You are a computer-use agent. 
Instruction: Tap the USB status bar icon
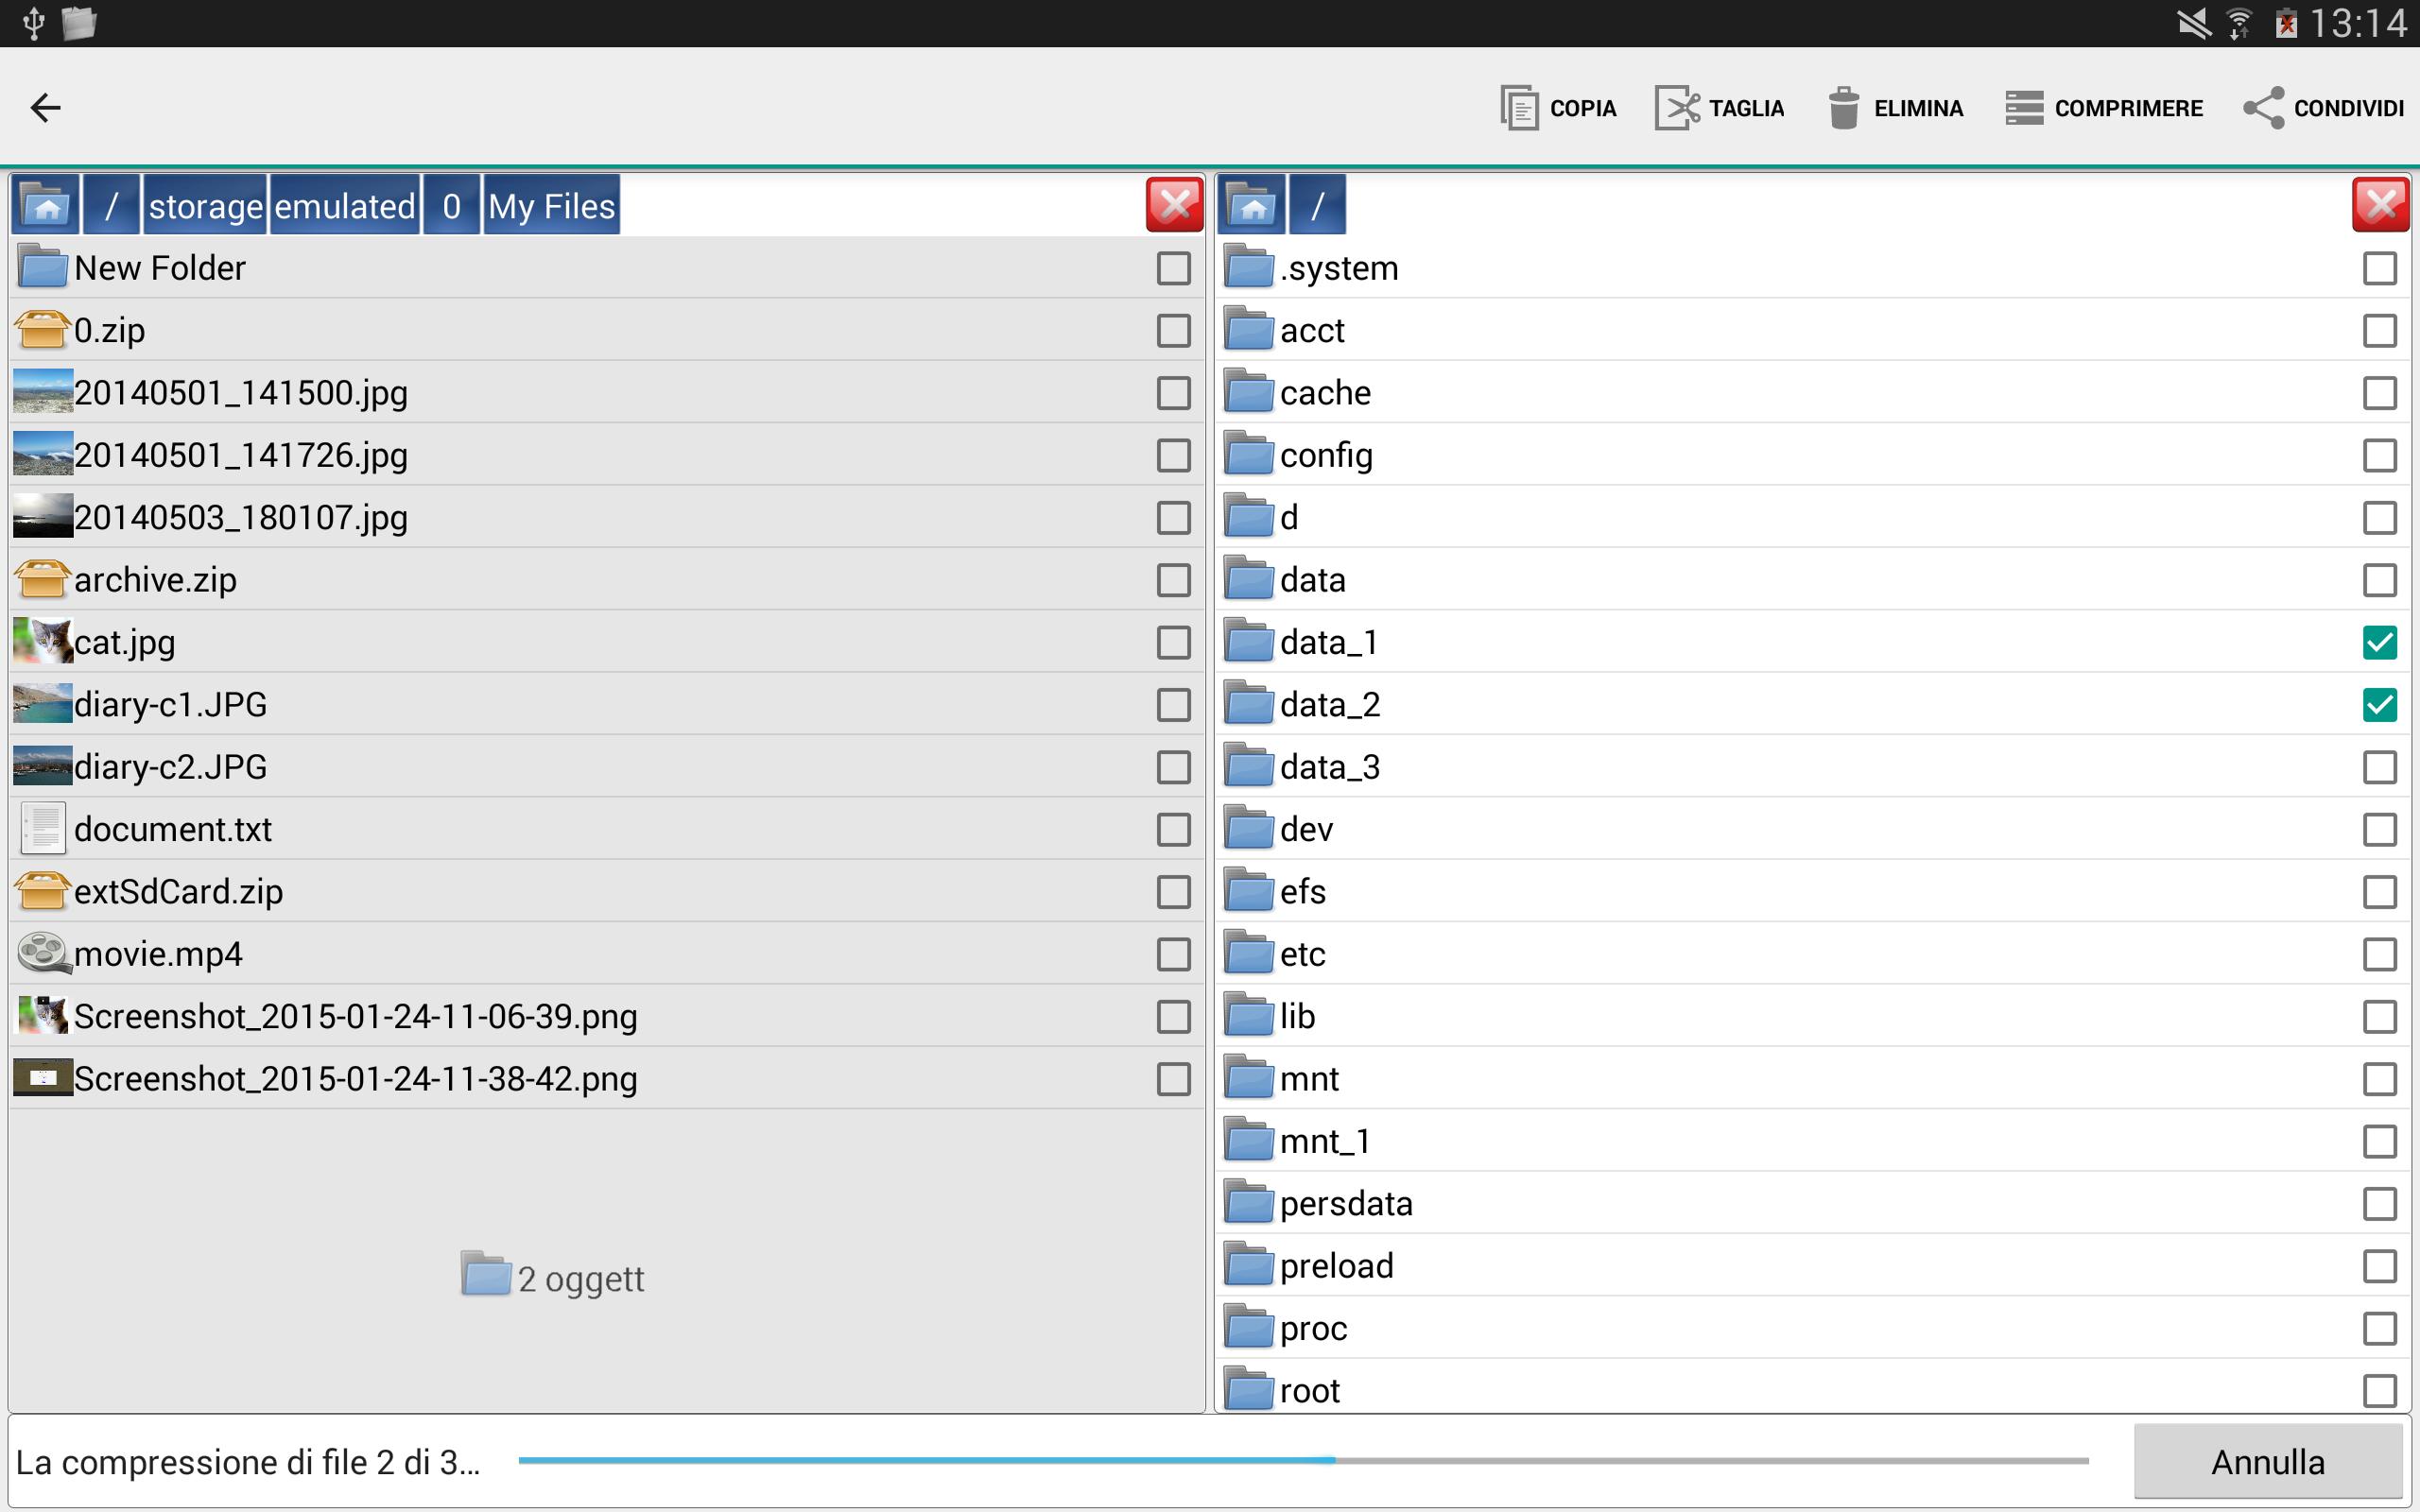pyautogui.click(x=33, y=22)
